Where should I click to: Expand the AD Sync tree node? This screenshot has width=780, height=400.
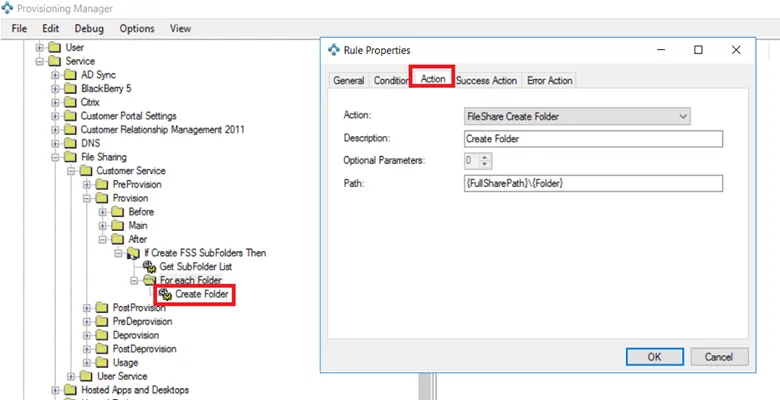(56, 75)
